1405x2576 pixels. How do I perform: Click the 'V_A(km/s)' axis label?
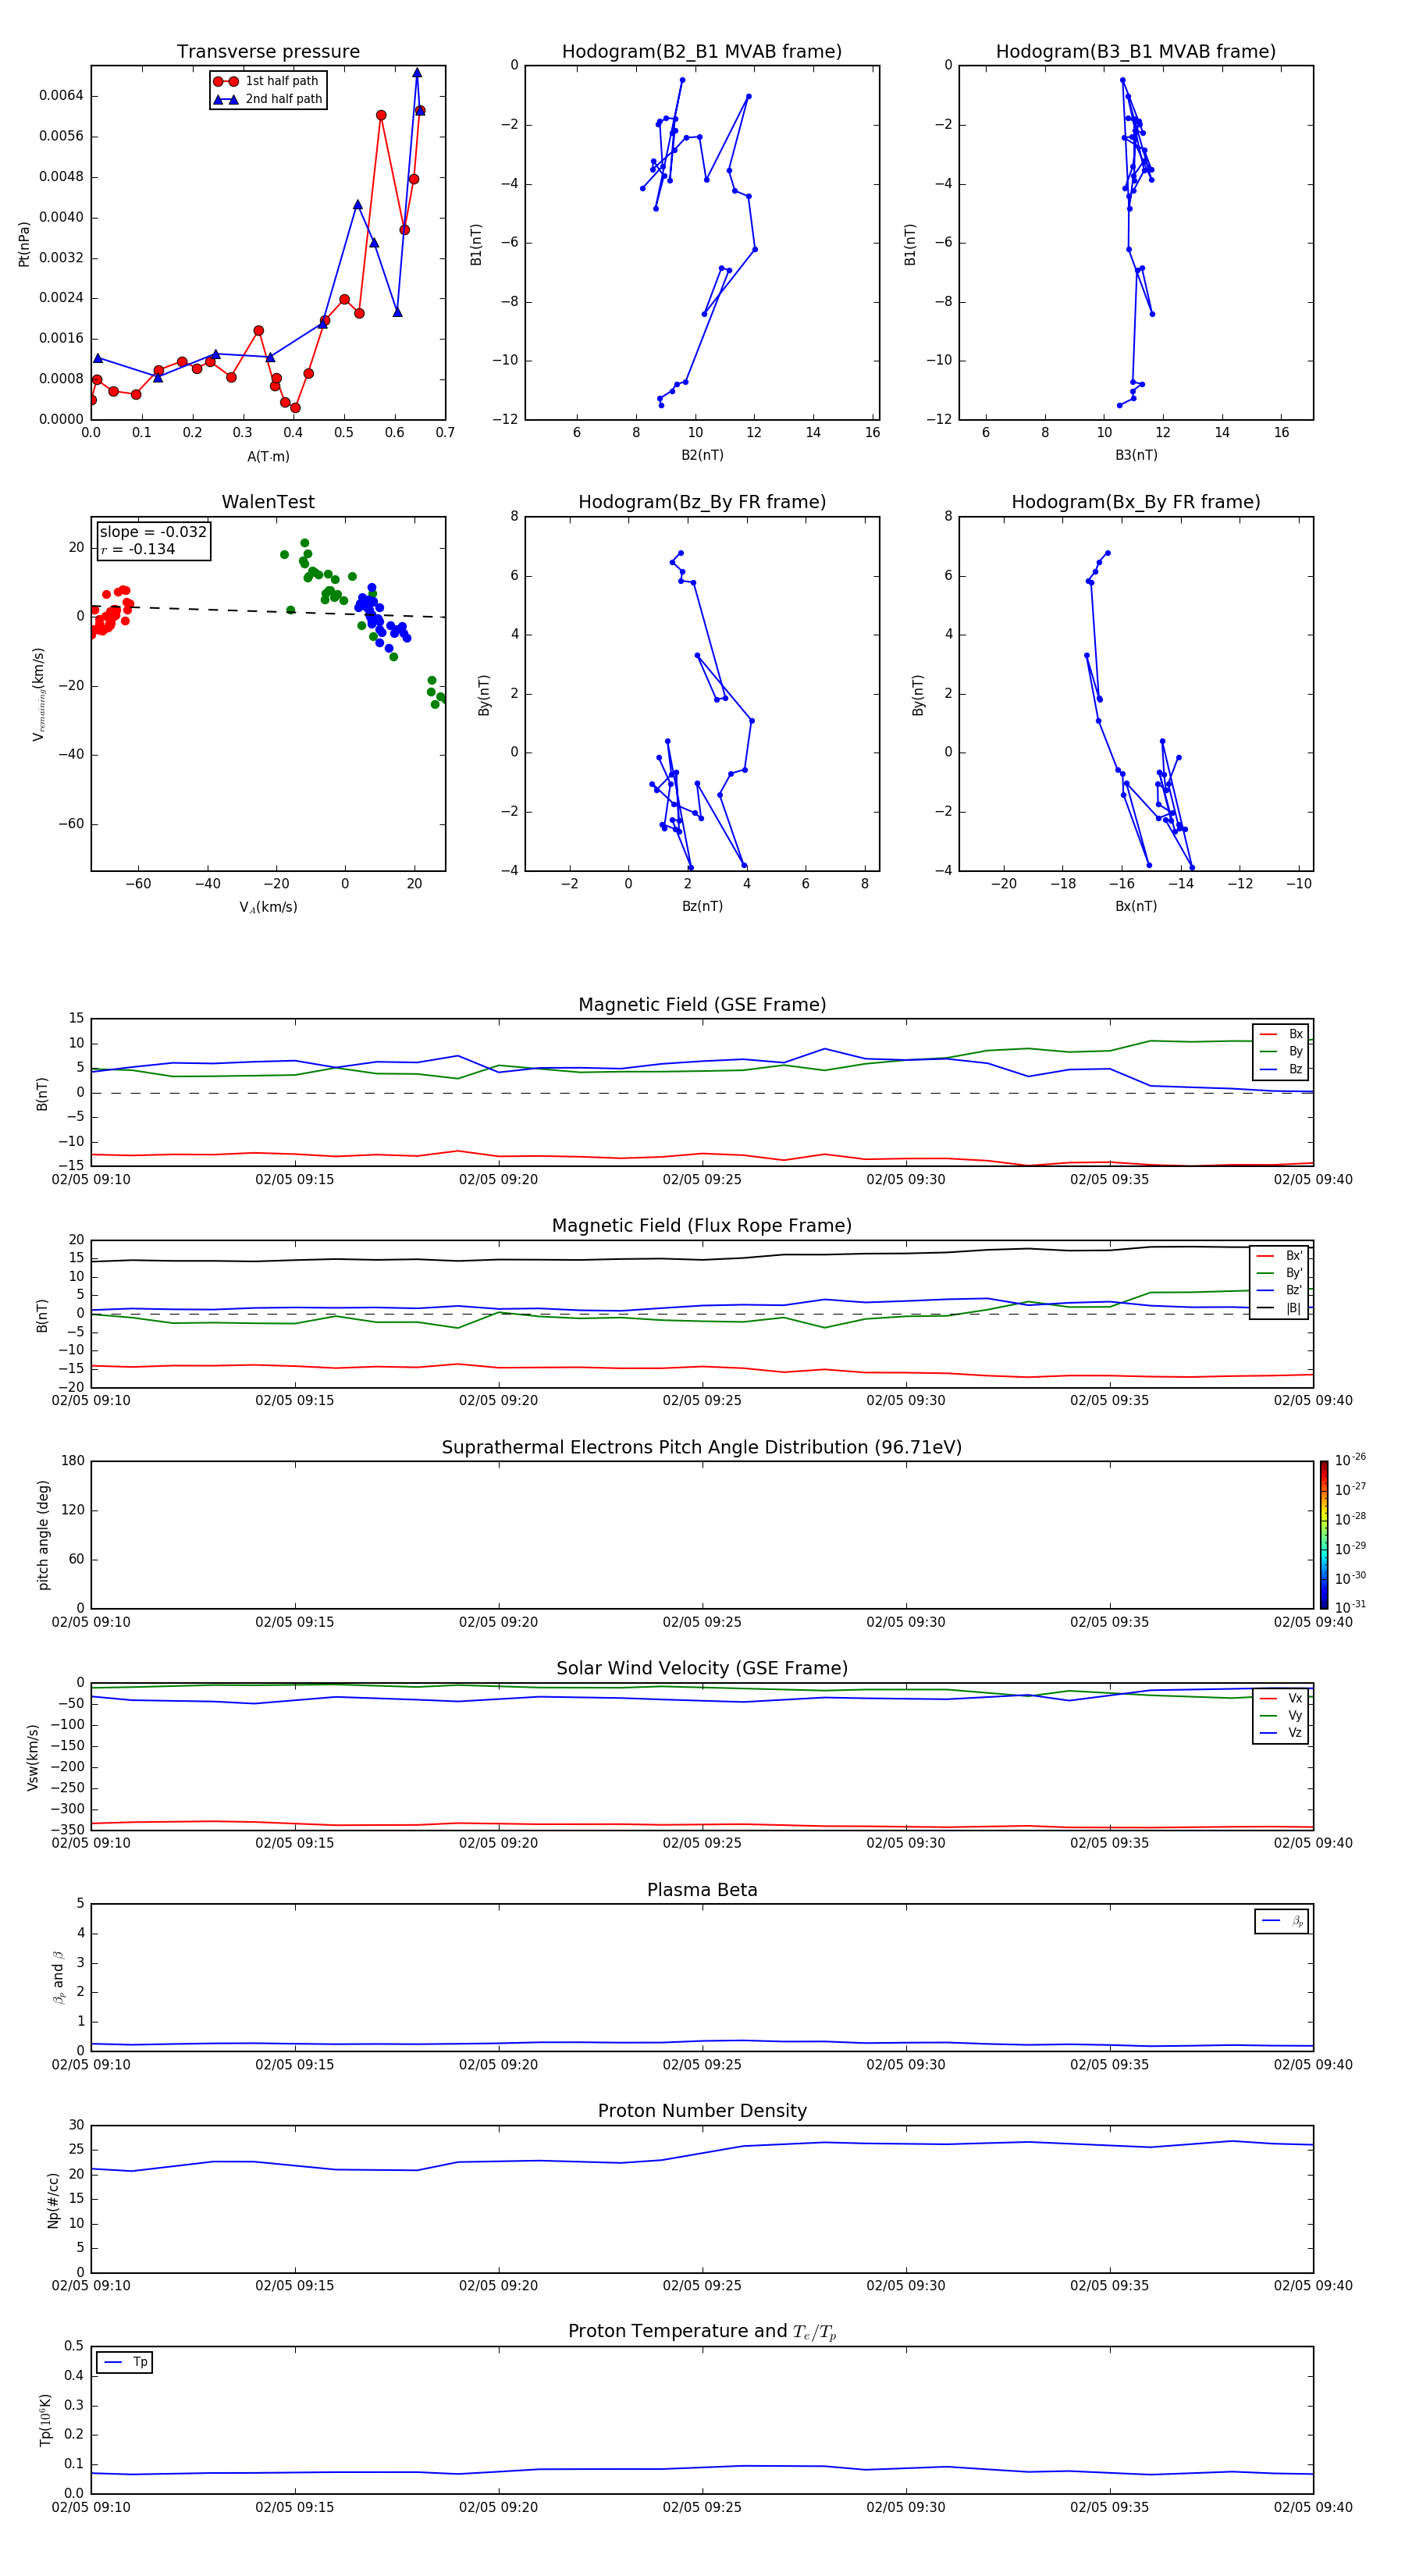tap(268, 907)
